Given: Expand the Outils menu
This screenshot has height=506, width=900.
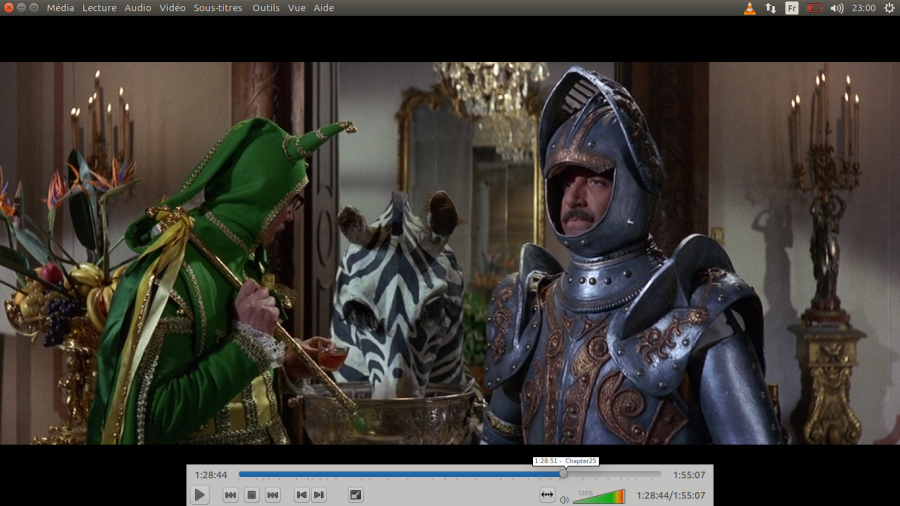Looking at the screenshot, I should tap(266, 8).
